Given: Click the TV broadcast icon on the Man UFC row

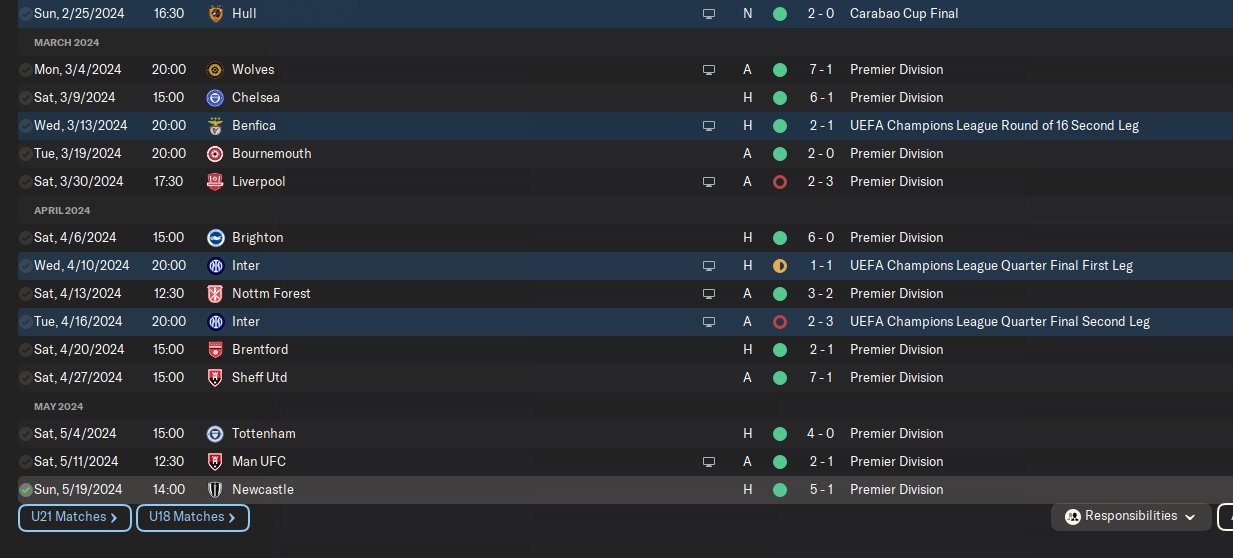Looking at the screenshot, I should tap(709, 462).
